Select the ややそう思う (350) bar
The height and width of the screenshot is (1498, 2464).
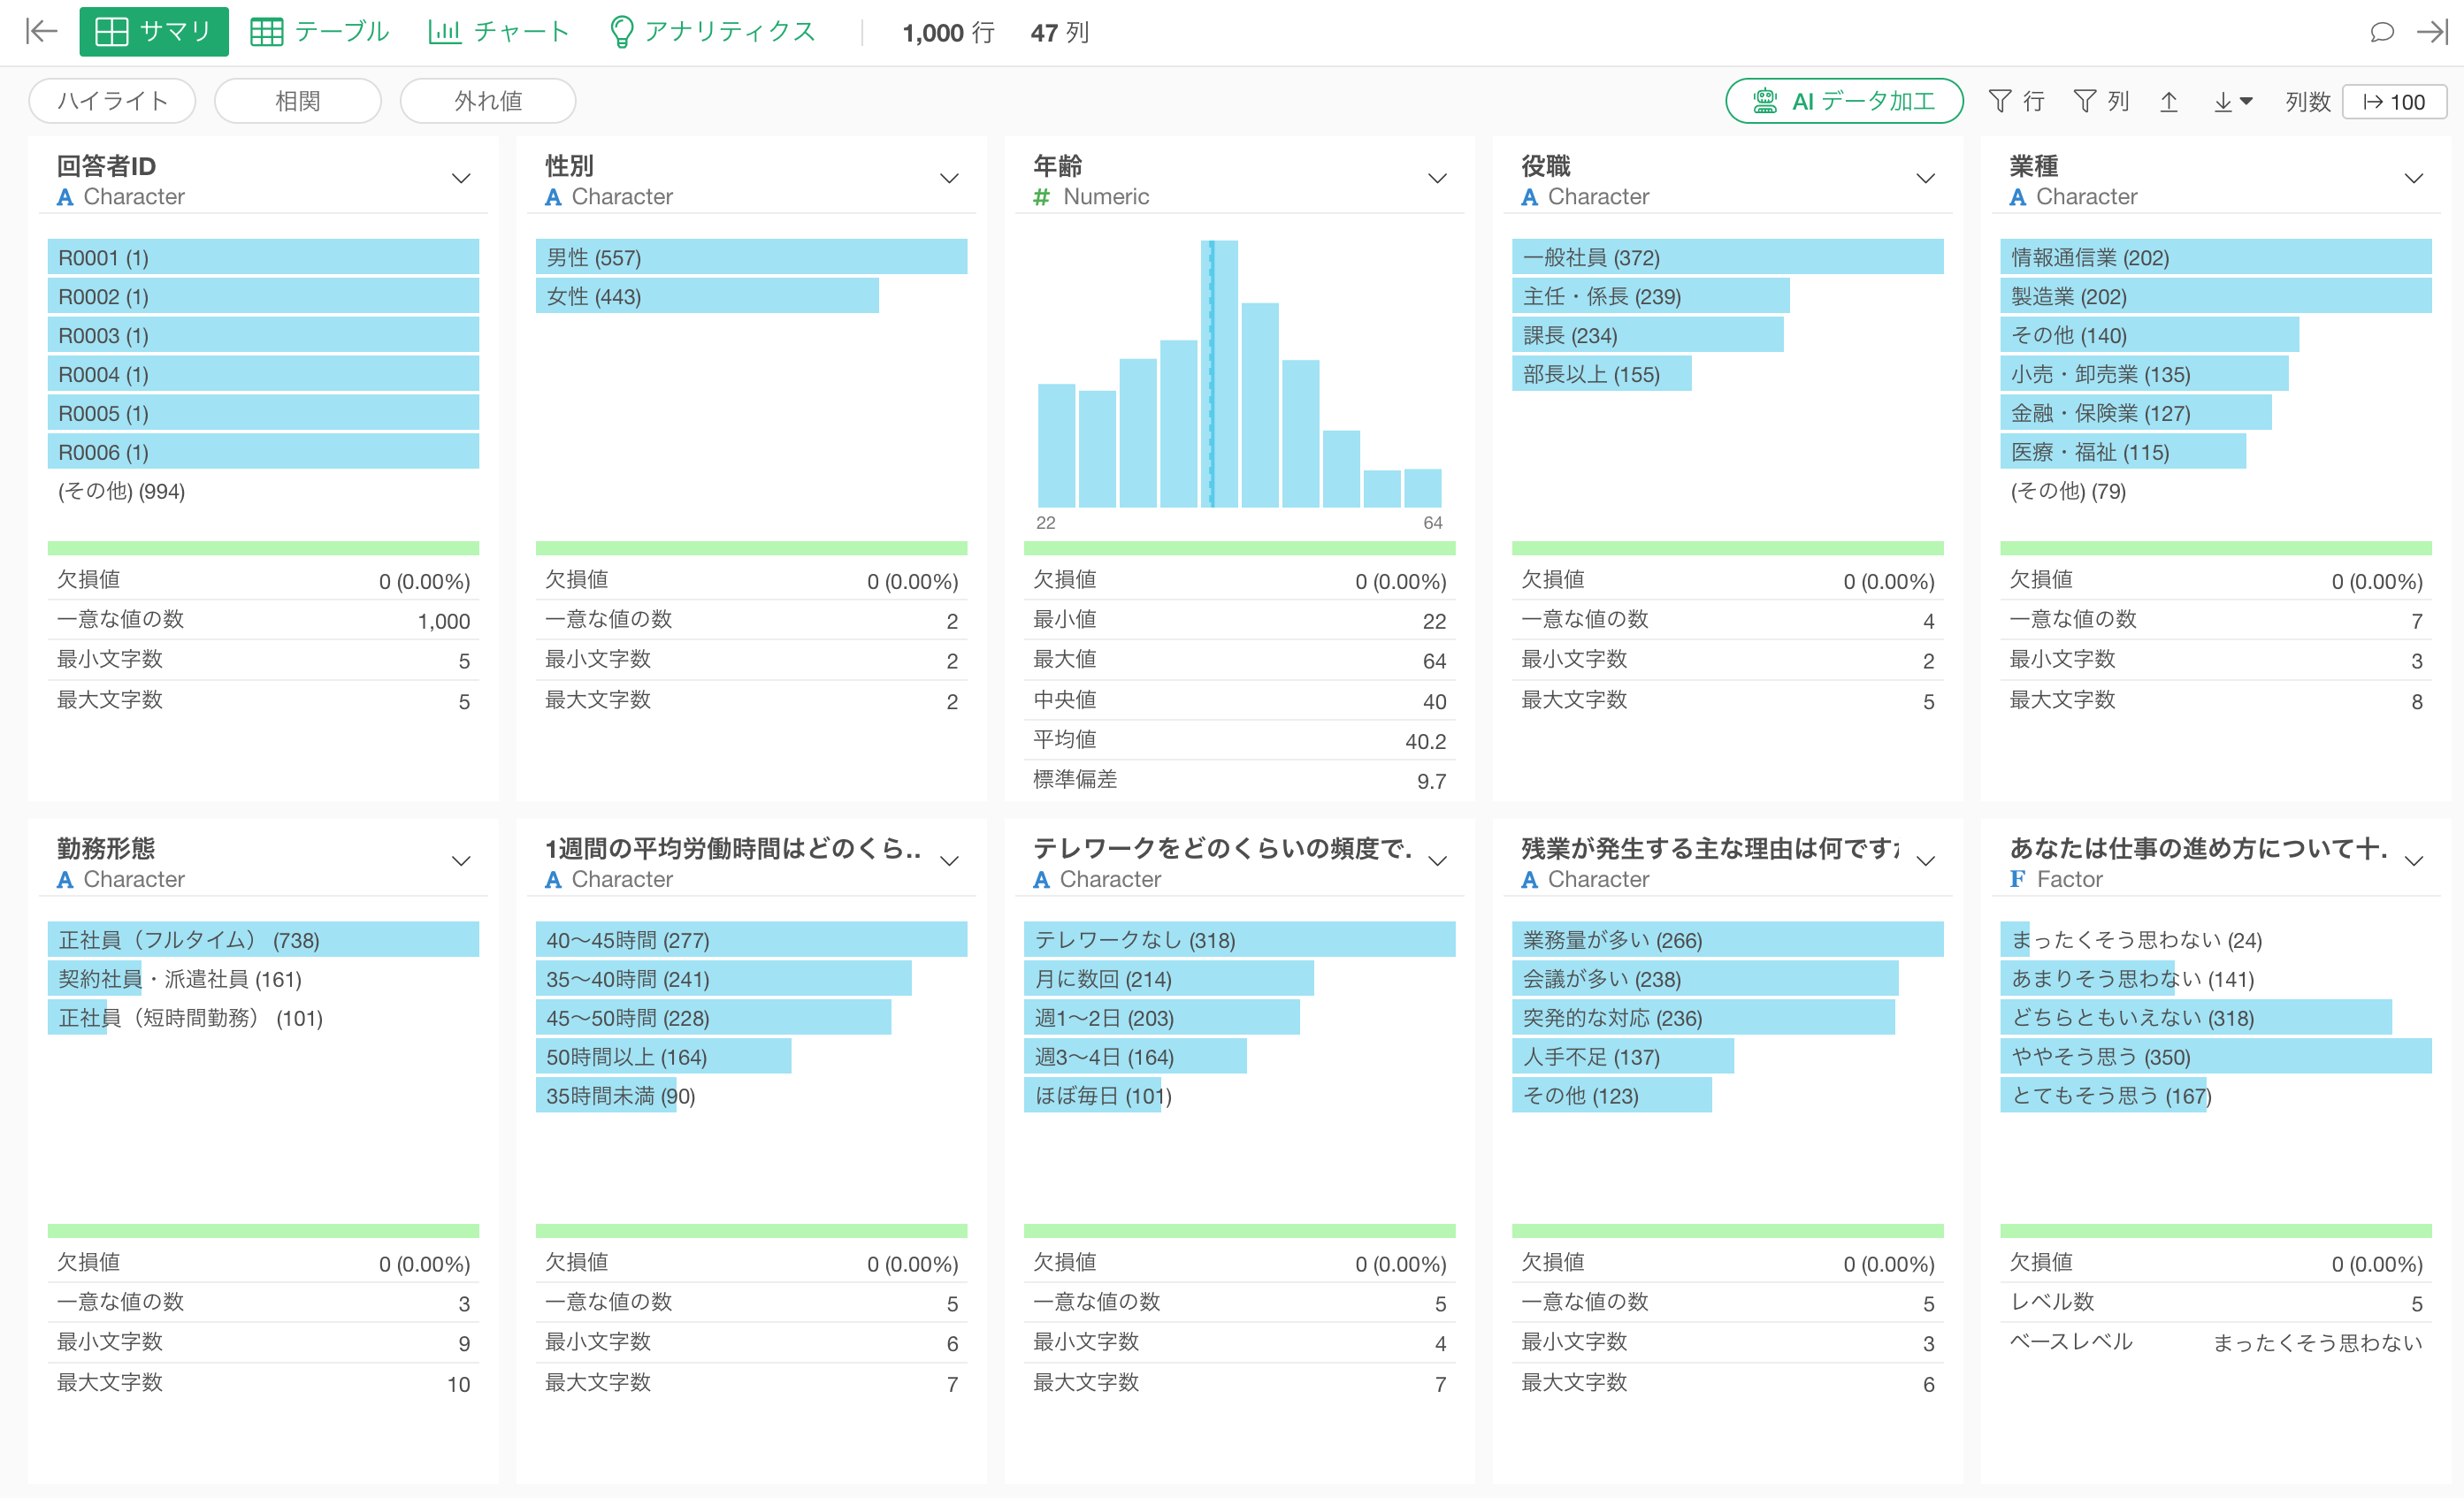2215,1056
